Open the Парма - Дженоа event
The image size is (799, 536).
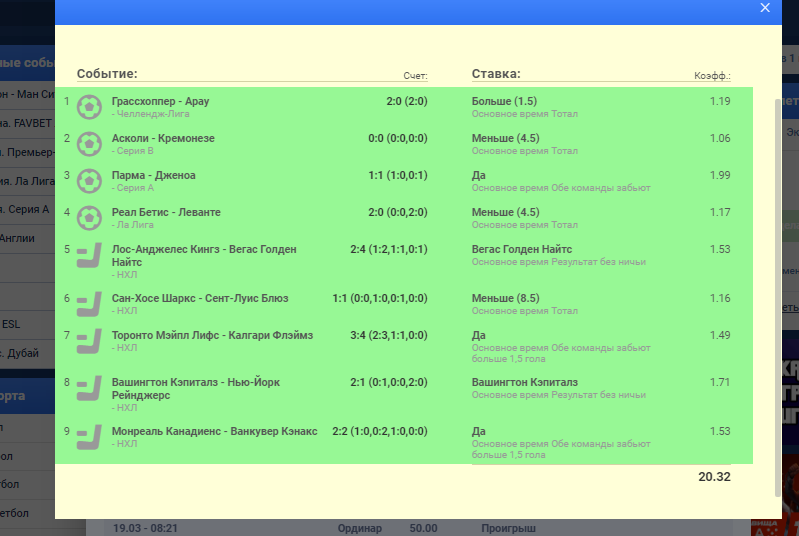click(x=154, y=175)
